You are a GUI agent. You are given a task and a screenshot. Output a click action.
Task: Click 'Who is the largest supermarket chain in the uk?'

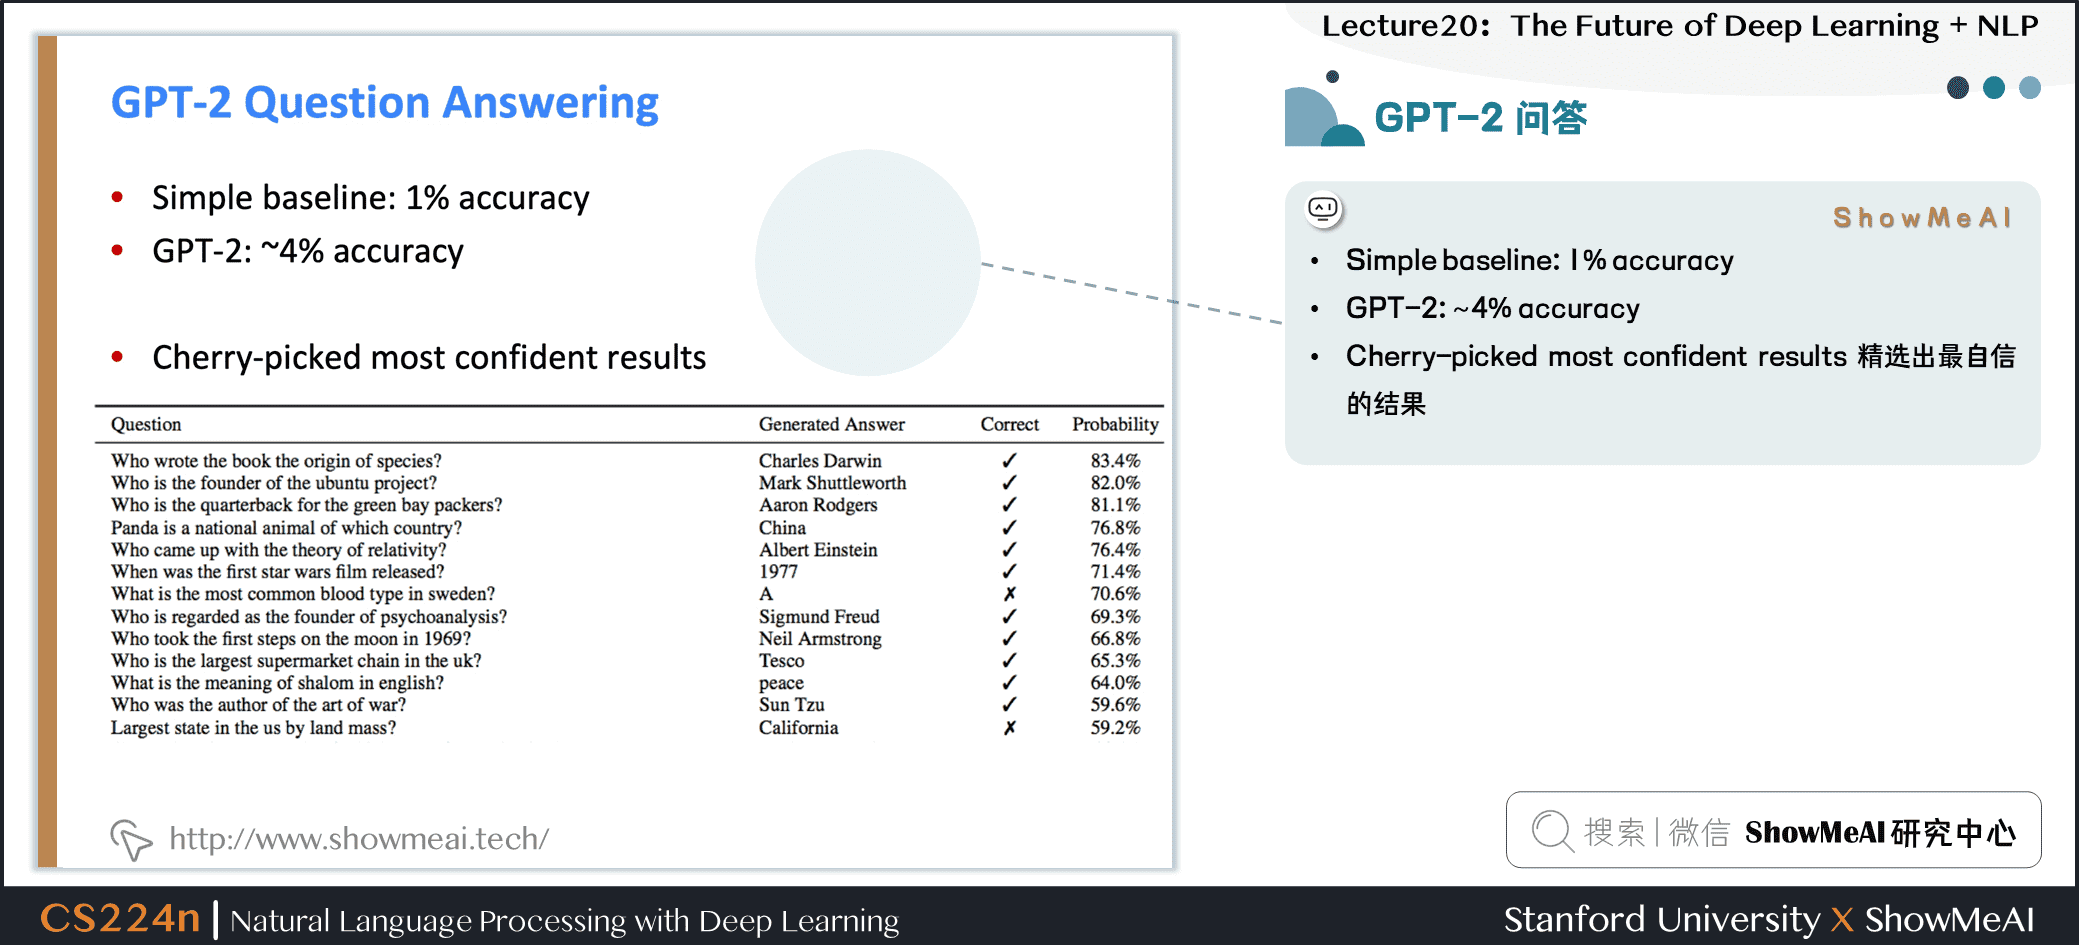click(296, 661)
